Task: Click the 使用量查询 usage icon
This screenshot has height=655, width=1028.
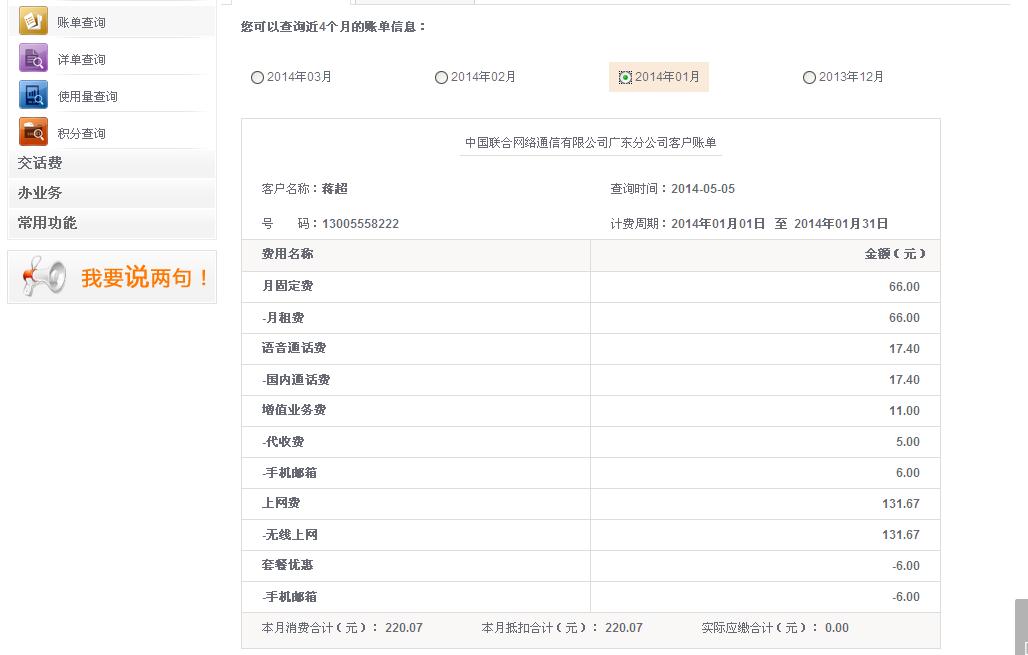Action: point(33,96)
